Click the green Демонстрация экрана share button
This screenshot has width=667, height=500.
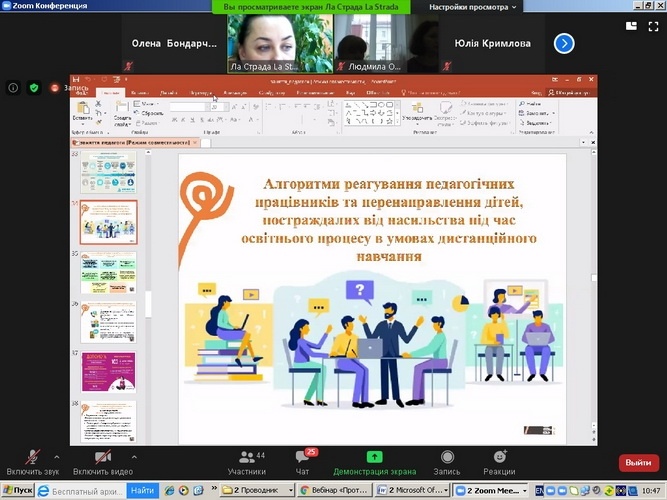(374, 461)
